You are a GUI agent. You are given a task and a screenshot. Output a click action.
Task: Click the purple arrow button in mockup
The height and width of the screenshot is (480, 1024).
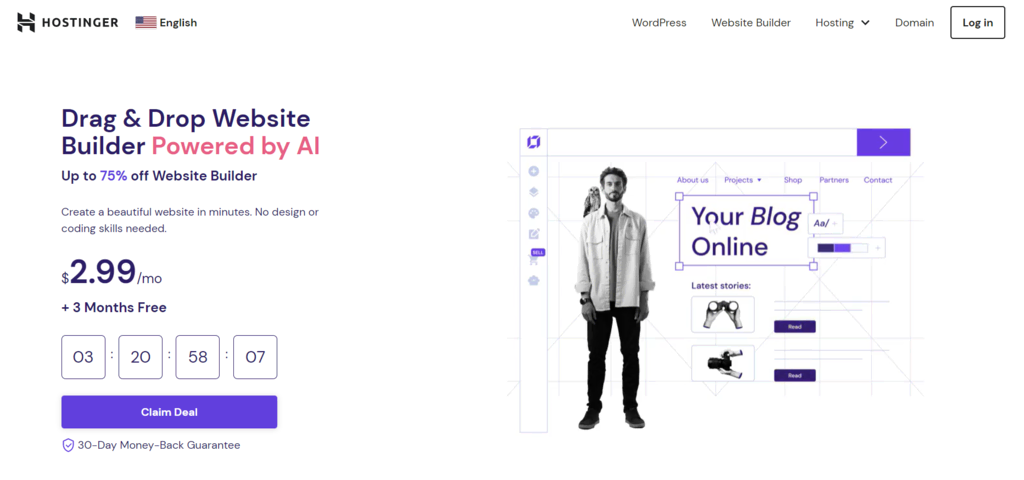883,142
